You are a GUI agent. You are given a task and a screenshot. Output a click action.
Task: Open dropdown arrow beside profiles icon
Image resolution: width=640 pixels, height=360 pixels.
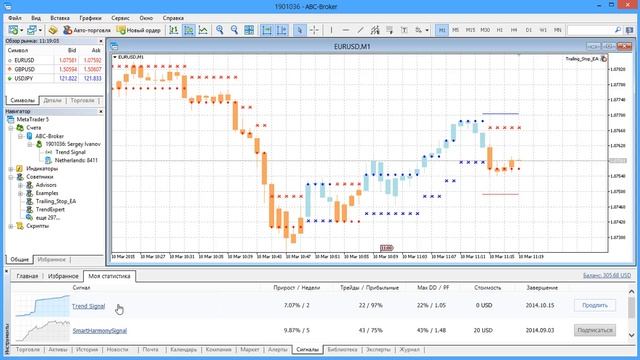point(40,30)
